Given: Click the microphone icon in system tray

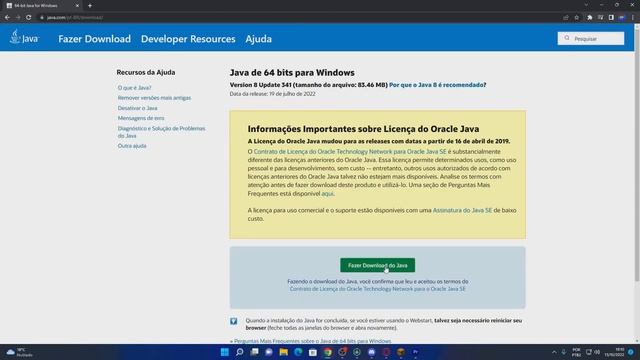Looking at the screenshot, I should [564, 352].
